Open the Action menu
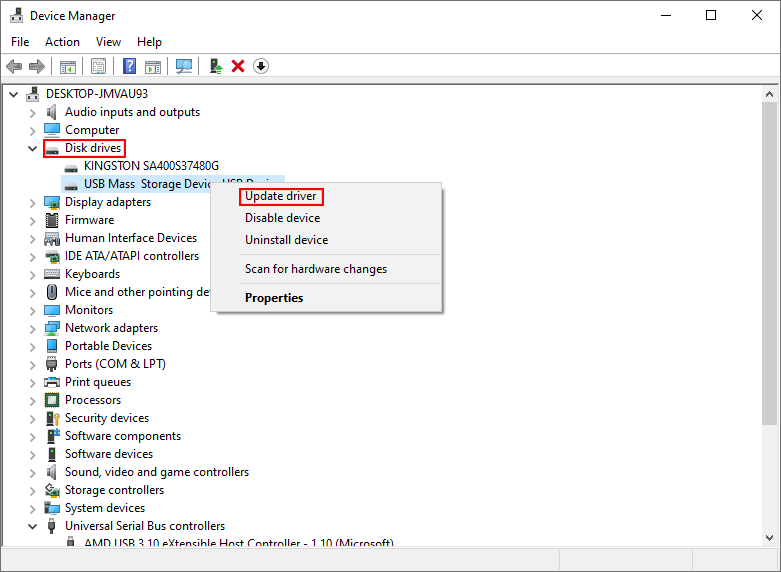The height and width of the screenshot is (572, 781). click(62, 42)
